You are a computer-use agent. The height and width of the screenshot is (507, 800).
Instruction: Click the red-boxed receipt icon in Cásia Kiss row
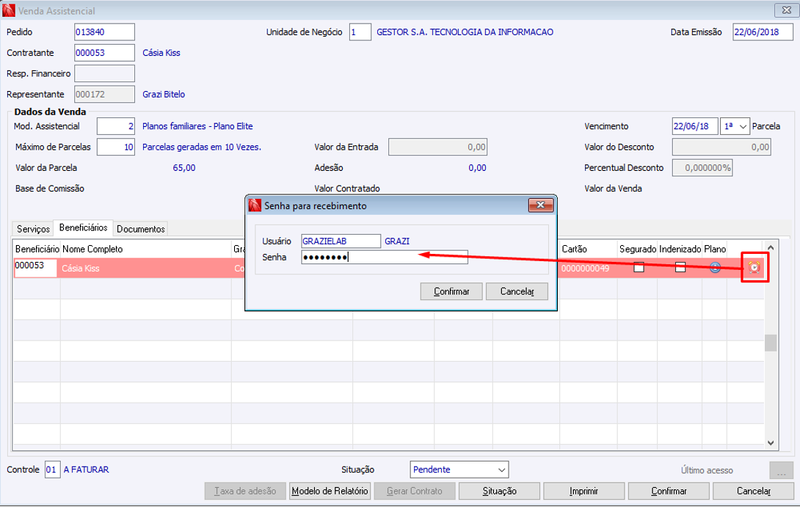point(754,267)
